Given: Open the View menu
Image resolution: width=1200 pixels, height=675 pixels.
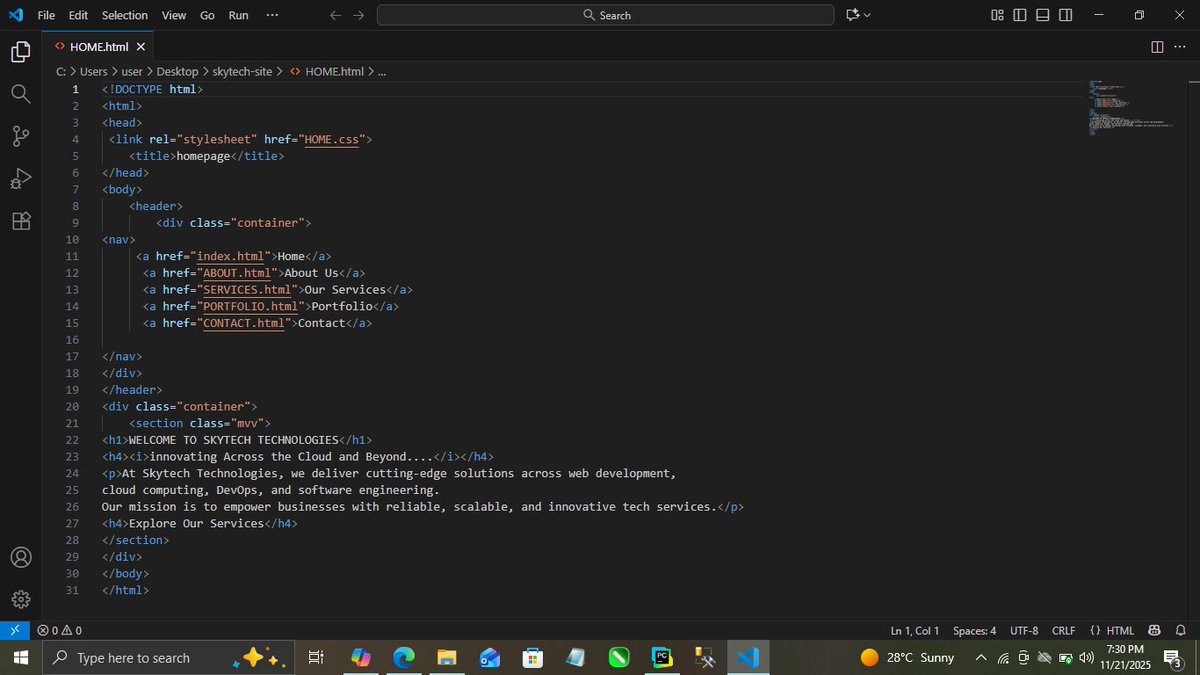Looking at the screenshot, I should 174,15.
